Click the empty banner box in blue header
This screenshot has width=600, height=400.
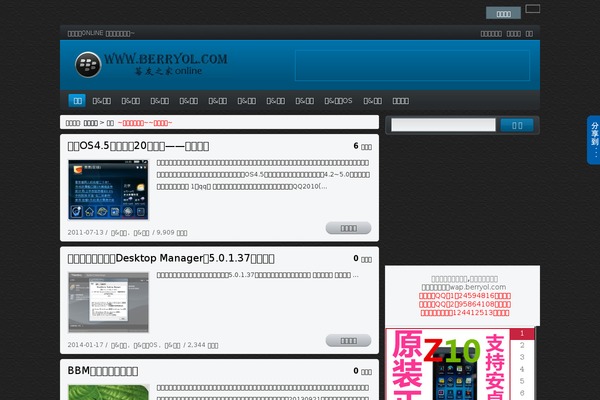(412, 65)
